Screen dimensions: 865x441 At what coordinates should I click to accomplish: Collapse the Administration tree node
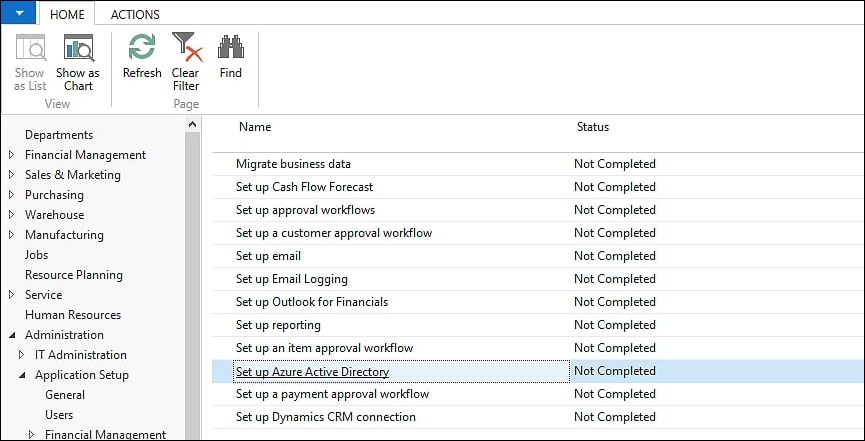pos(12,335)
